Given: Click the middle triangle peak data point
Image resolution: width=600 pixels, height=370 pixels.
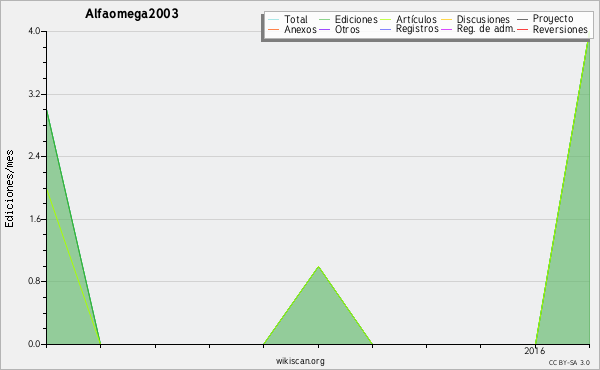Looking at the screenshot, I should [x=318, y=266].
